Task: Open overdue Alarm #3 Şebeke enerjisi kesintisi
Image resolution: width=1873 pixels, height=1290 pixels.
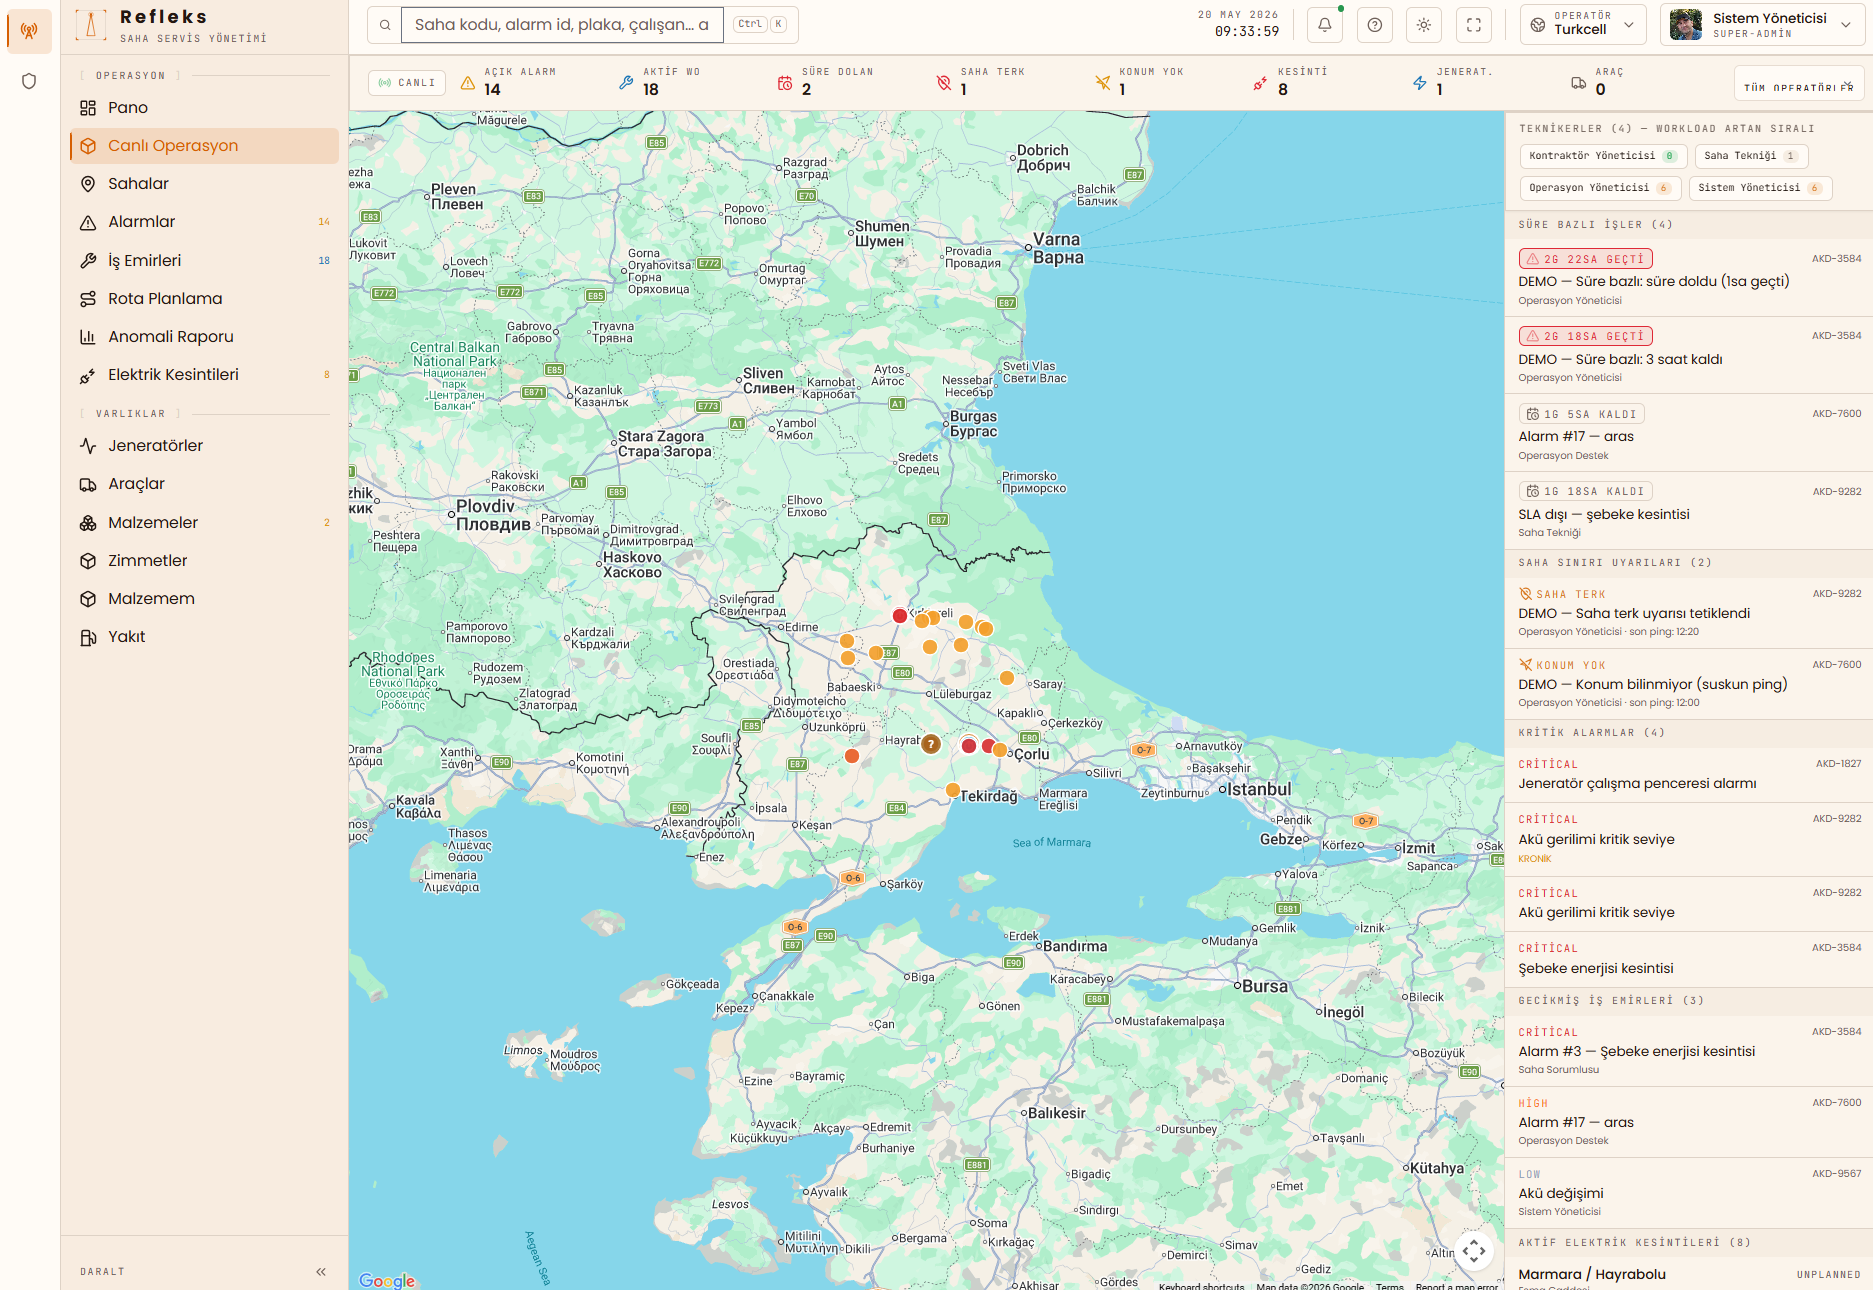Action: tap(1689, 1050)
